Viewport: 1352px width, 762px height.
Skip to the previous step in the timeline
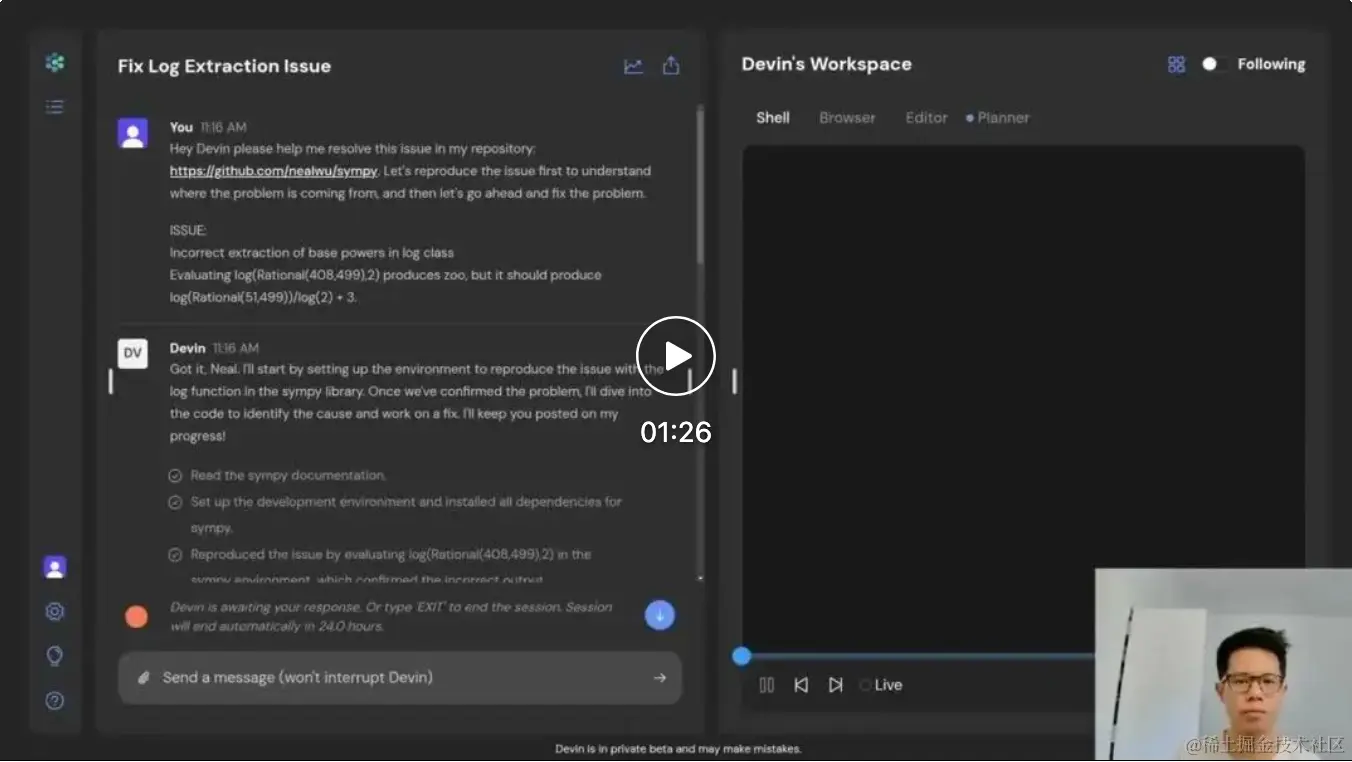click(x=801, y=685)
